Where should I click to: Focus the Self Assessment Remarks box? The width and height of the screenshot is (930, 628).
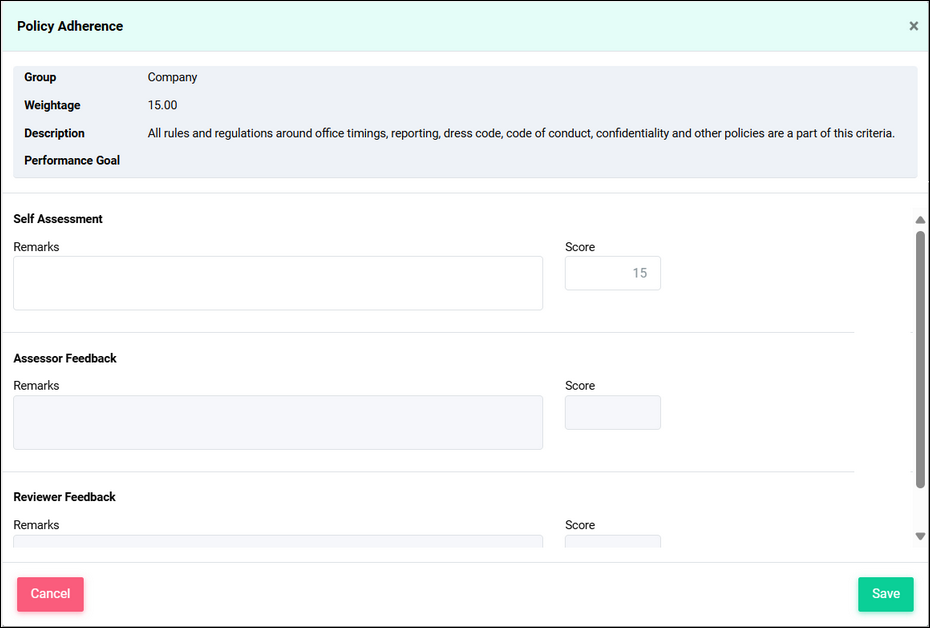[278, 283]
